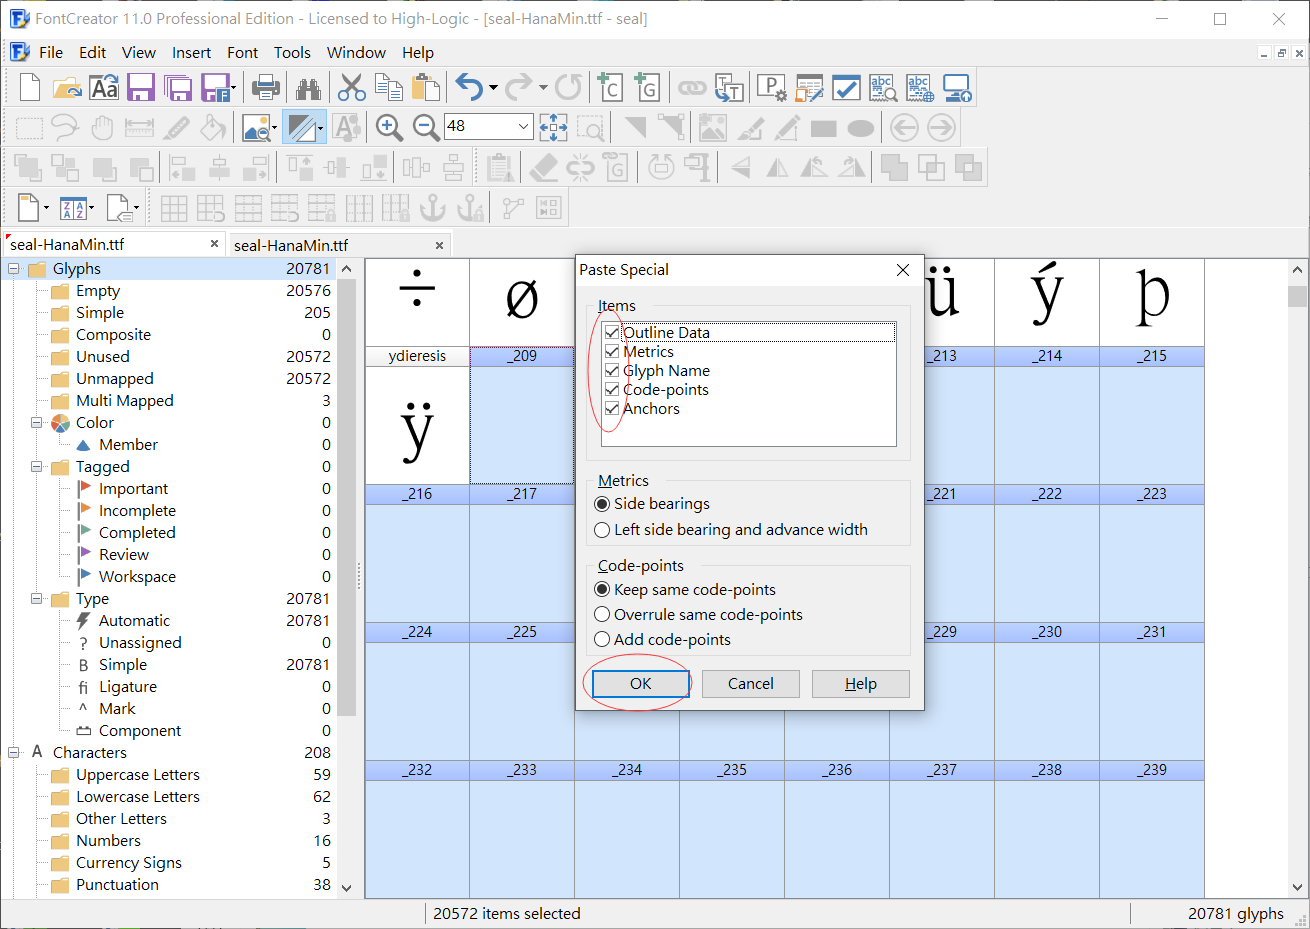
Task: Collapse the Characters tree node
Action: 14,753
